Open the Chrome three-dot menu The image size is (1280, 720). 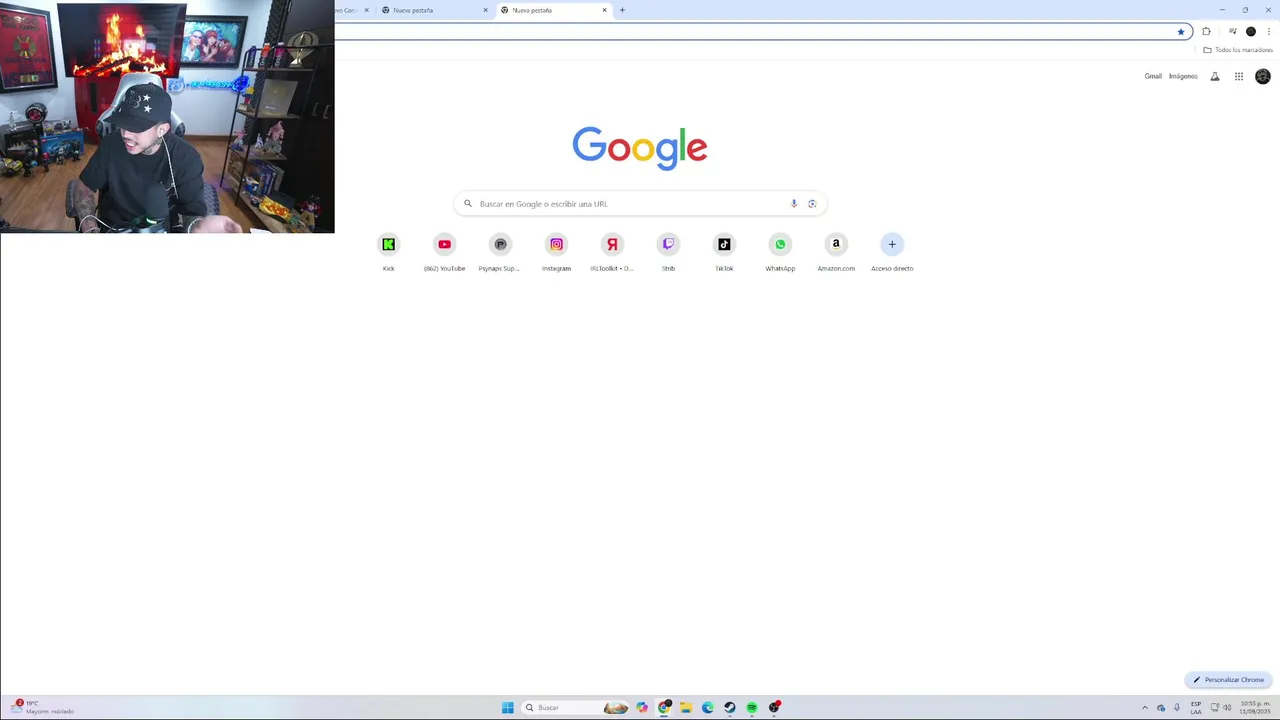pos(1269,32)
